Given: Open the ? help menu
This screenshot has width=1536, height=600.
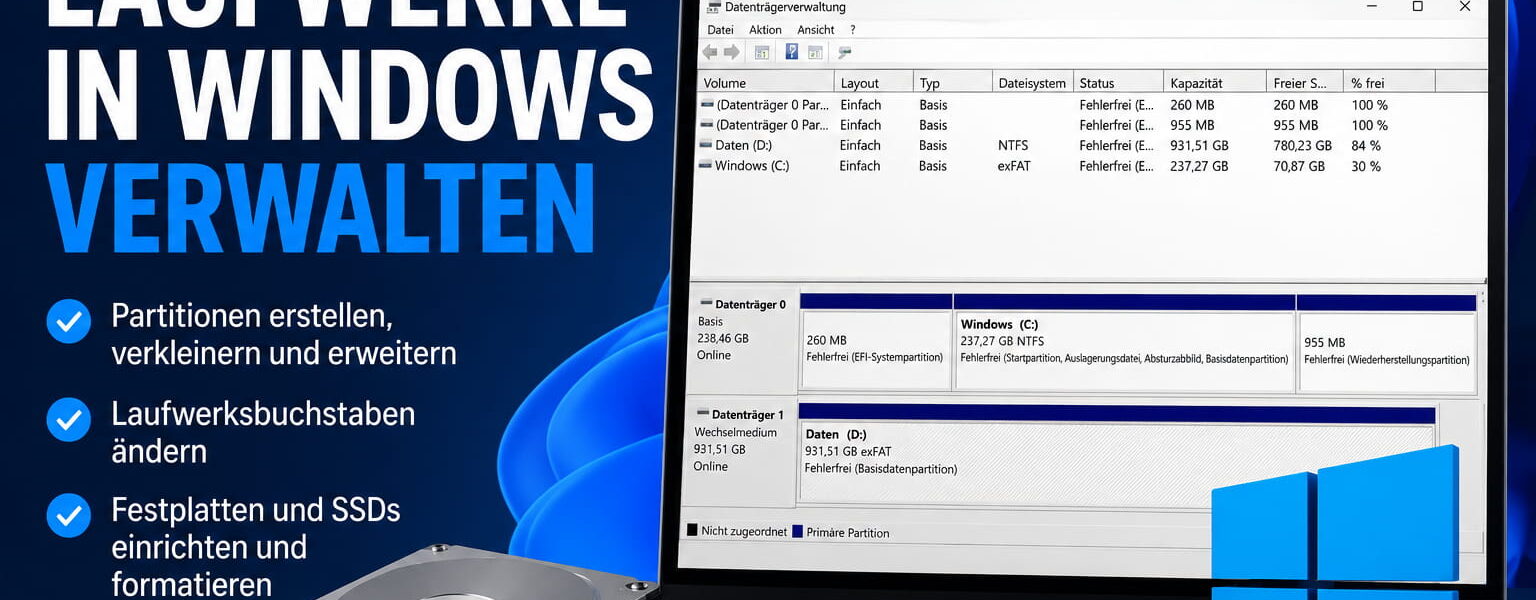Looking at the screenshot, I should tap(852, 30).
